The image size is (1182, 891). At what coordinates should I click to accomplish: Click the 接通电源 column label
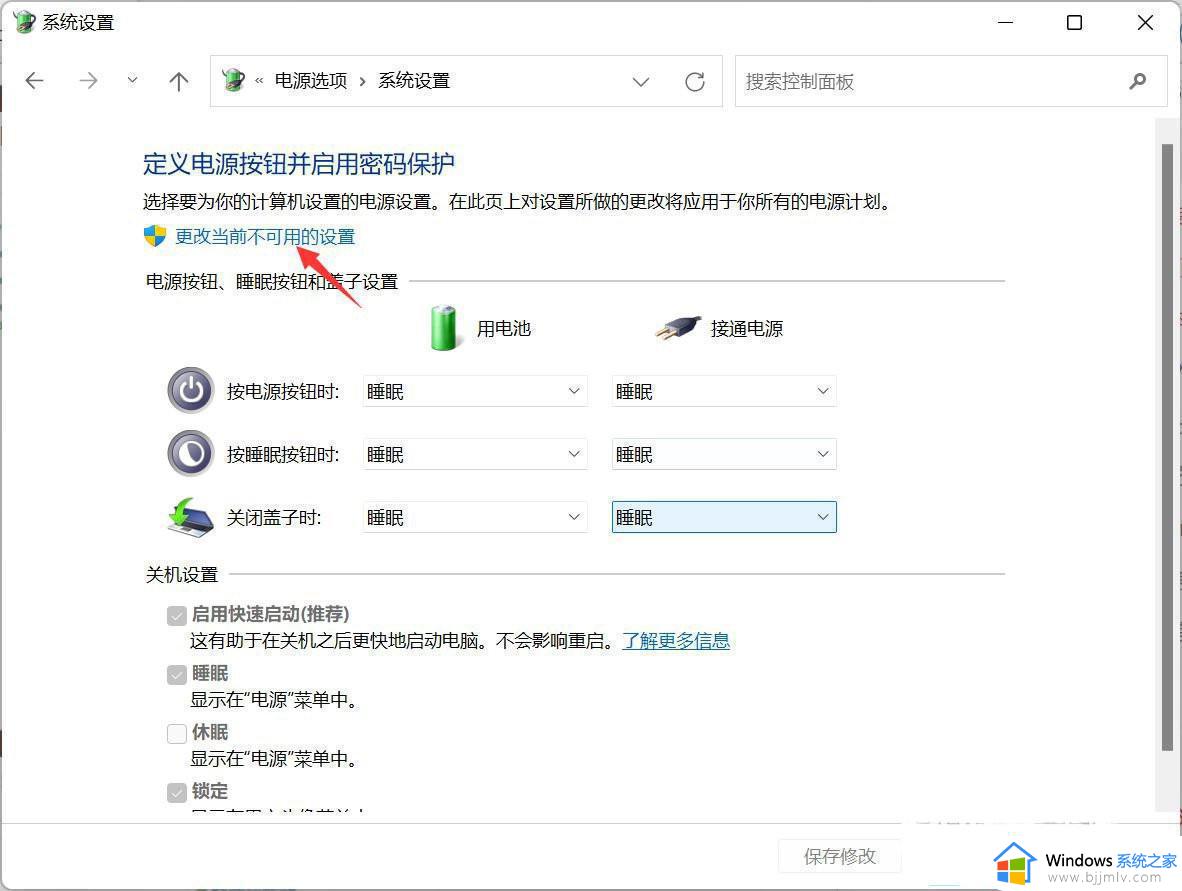746,329
